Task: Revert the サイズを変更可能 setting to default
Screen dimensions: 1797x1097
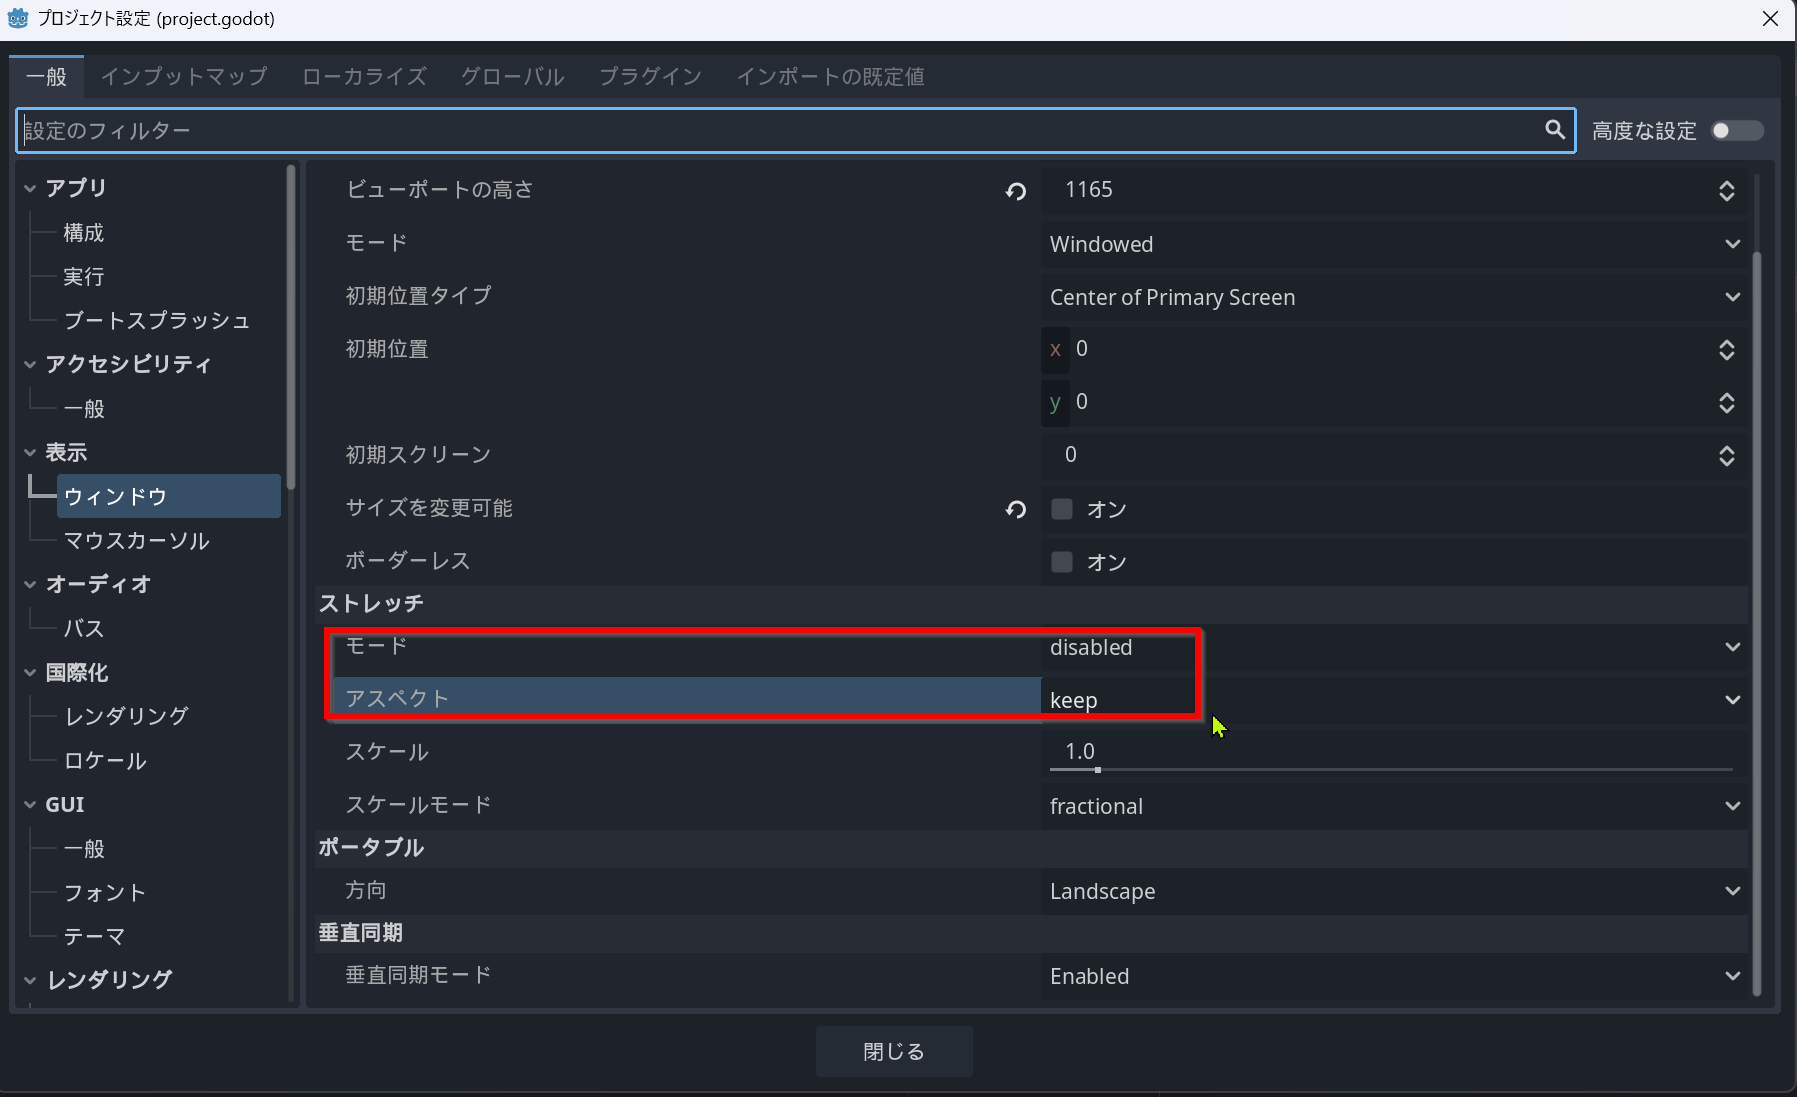Action: click(1016, 510)
